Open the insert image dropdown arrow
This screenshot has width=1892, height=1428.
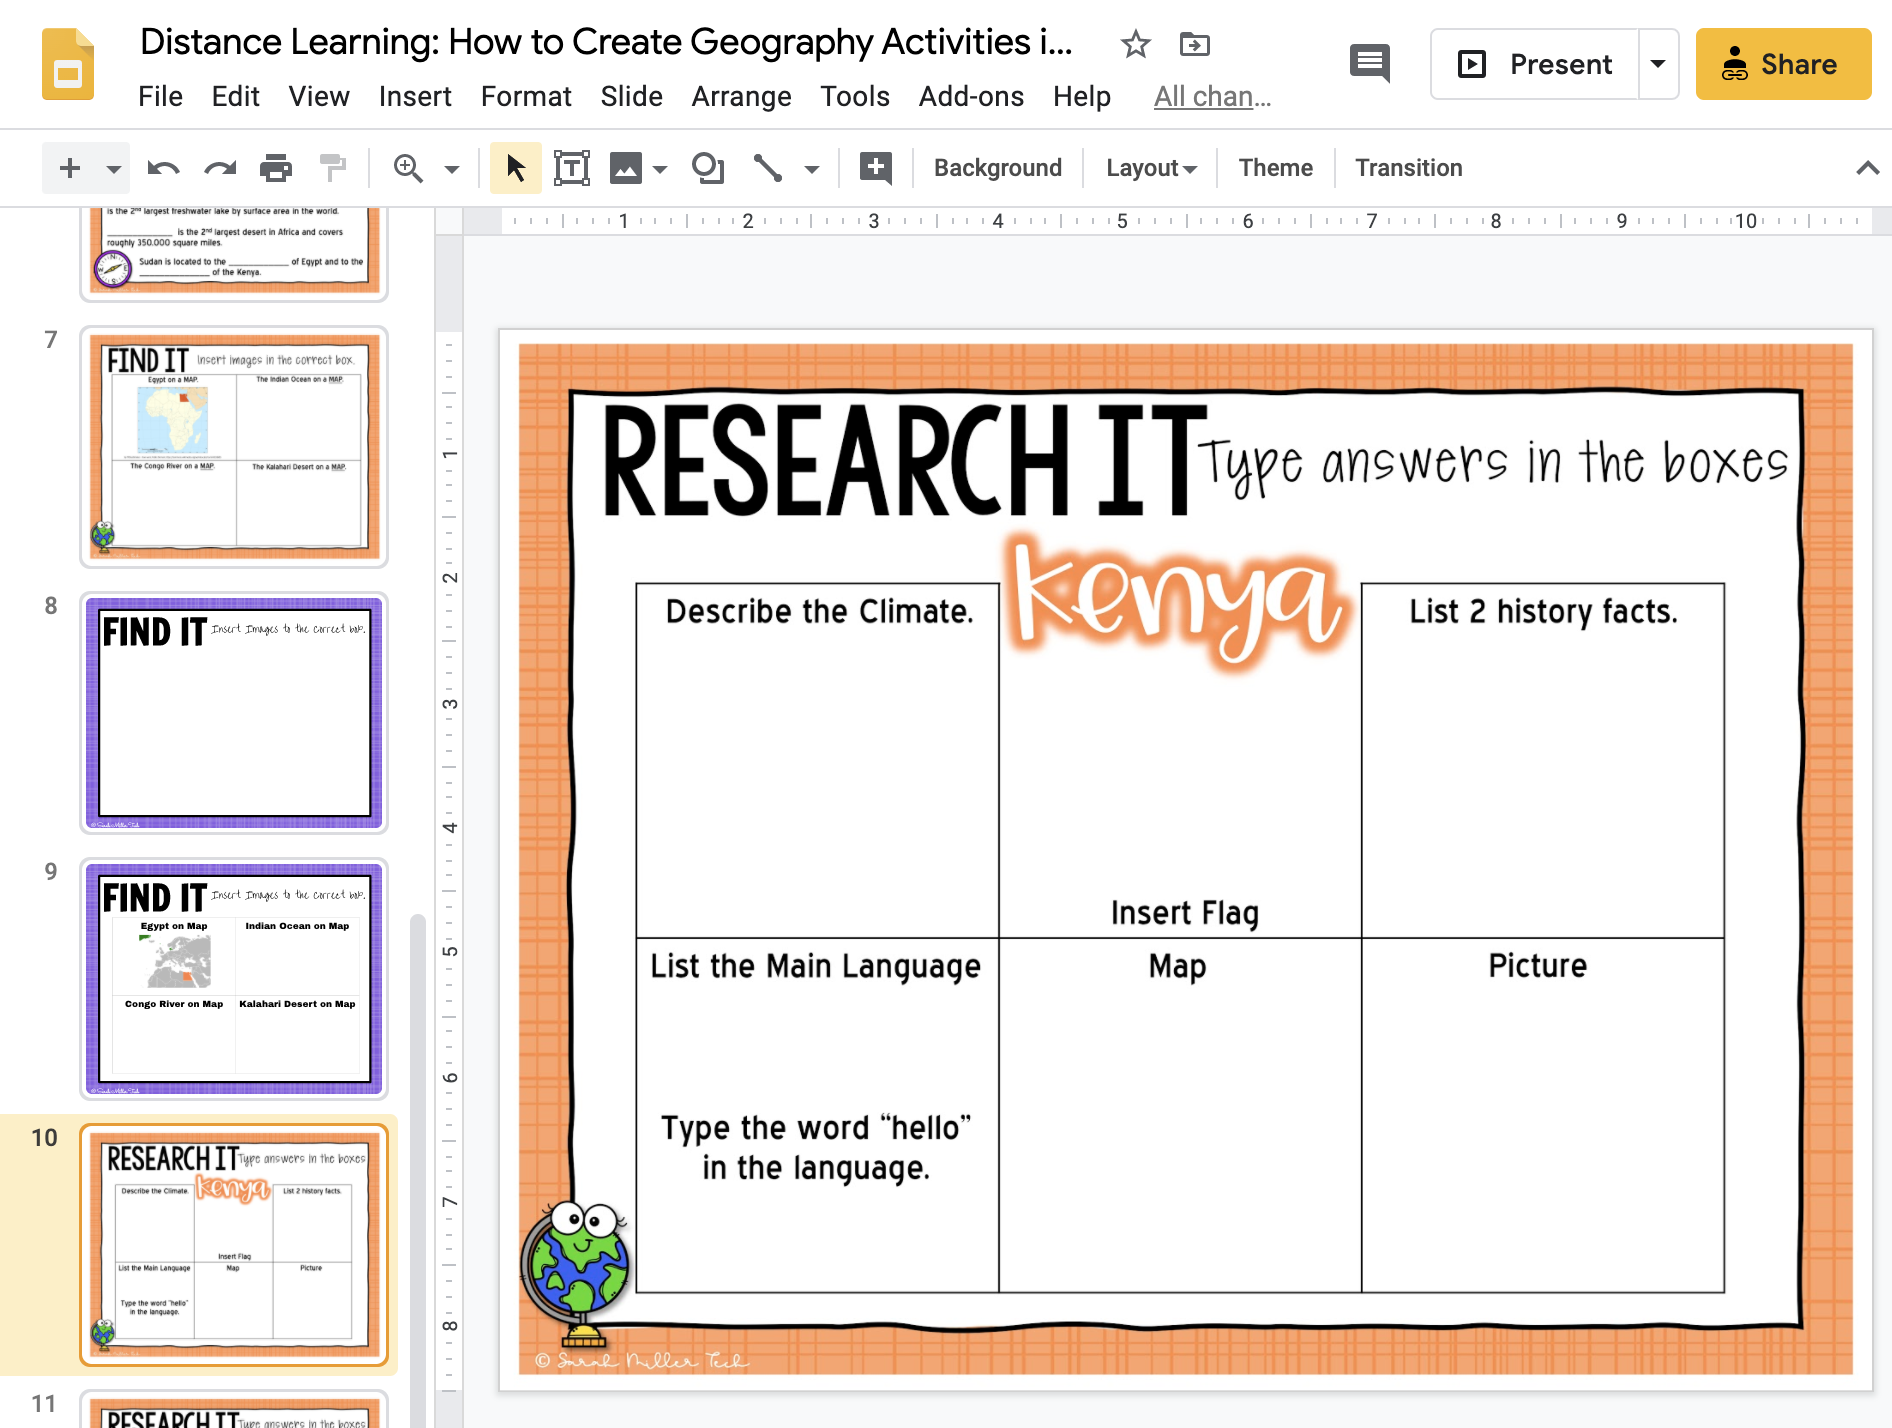[660, 169]
